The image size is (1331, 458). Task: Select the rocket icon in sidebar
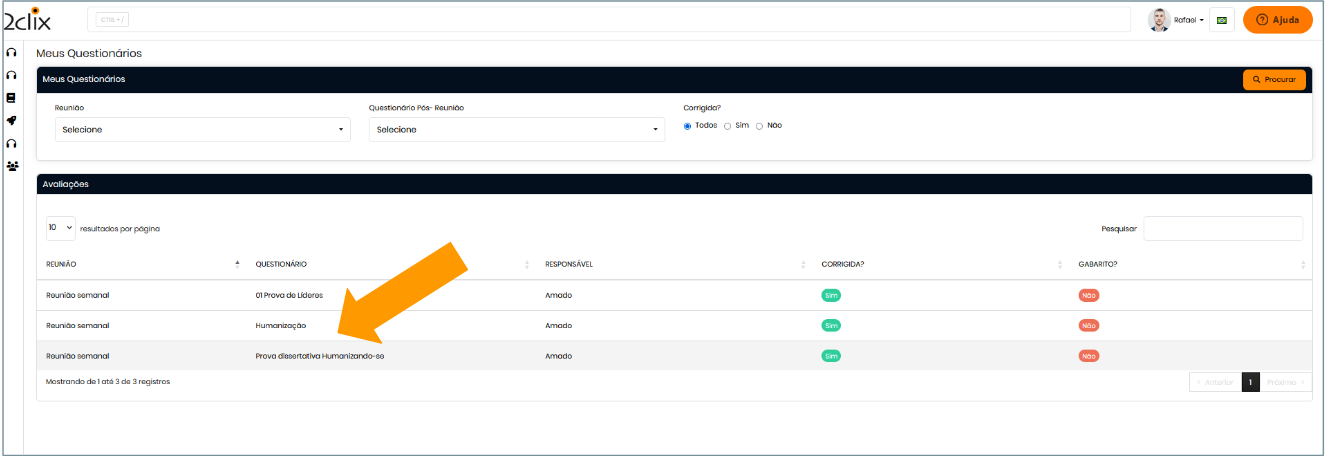click(12, 121)
